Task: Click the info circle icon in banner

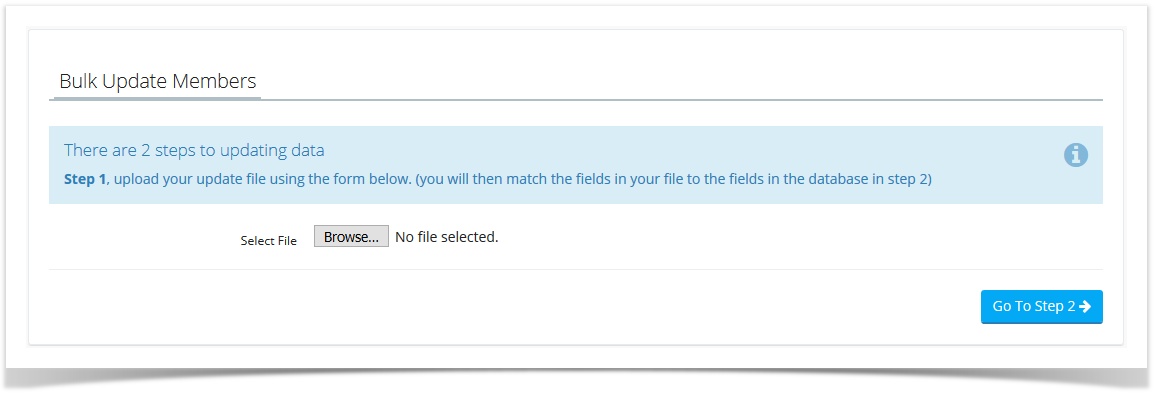Action: point(1076,155)
